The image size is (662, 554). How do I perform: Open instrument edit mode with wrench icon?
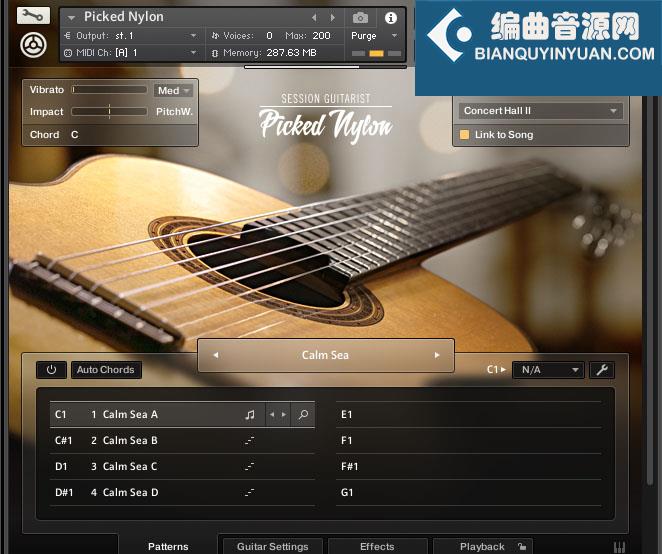[x=33, y=16]
